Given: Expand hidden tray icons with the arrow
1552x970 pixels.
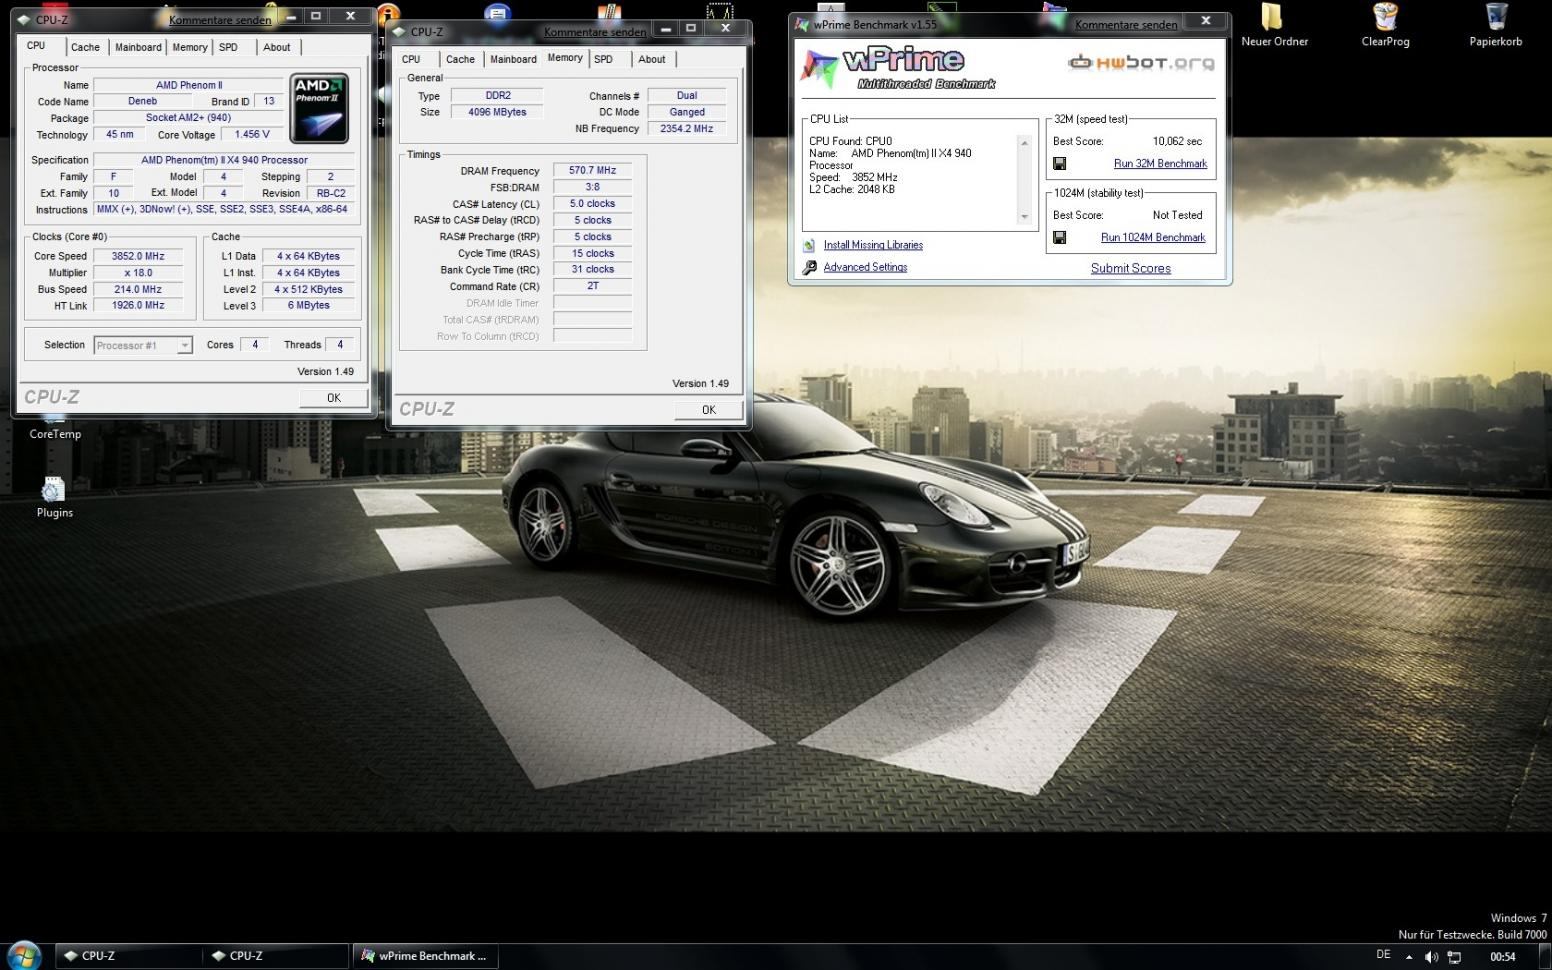Looking at the screenshot, I should pyautogui.click(x=1409, y=957).
